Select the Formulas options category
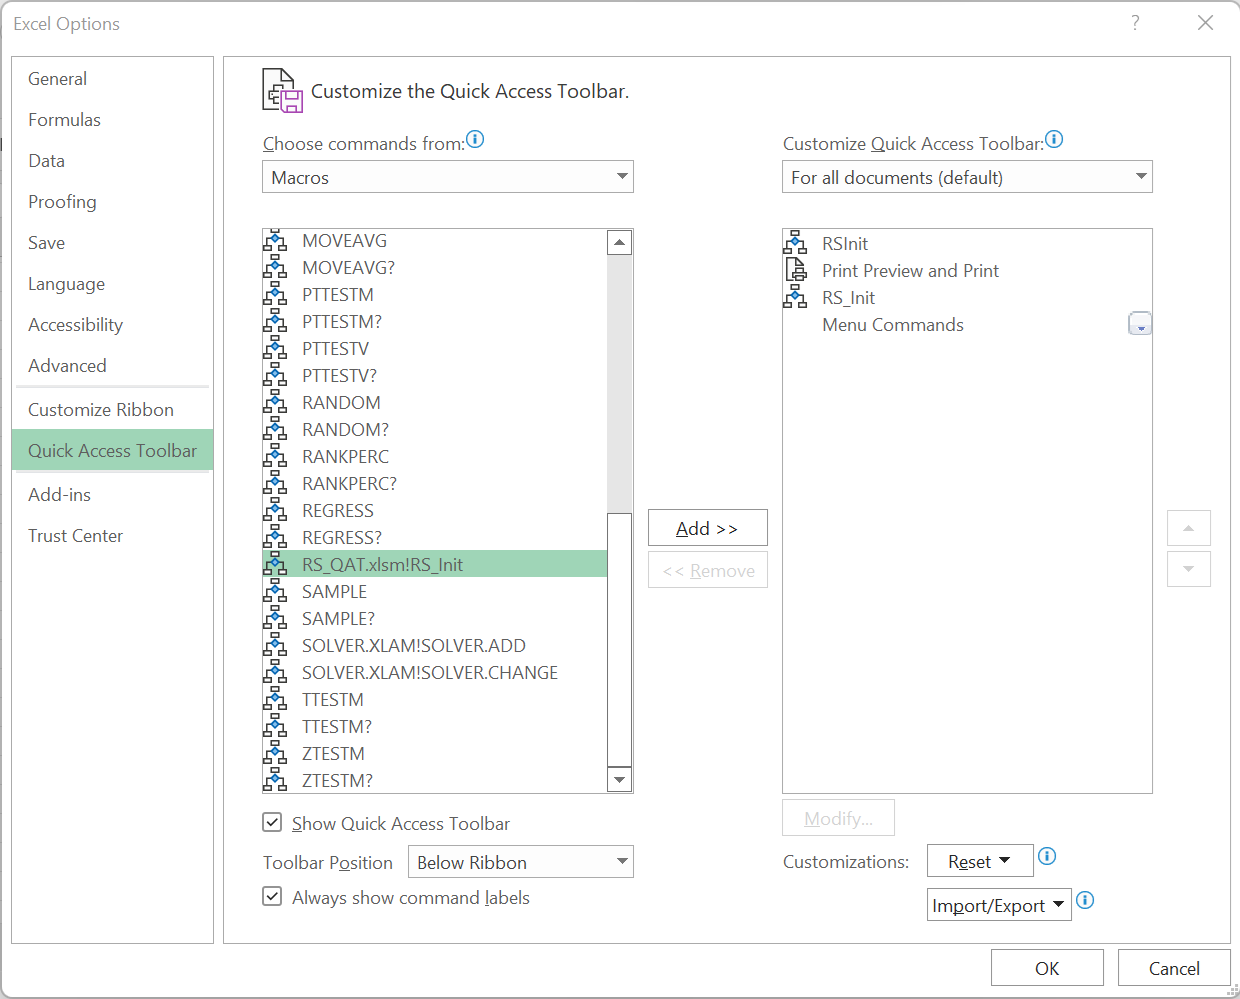 (x=113, y=120)
